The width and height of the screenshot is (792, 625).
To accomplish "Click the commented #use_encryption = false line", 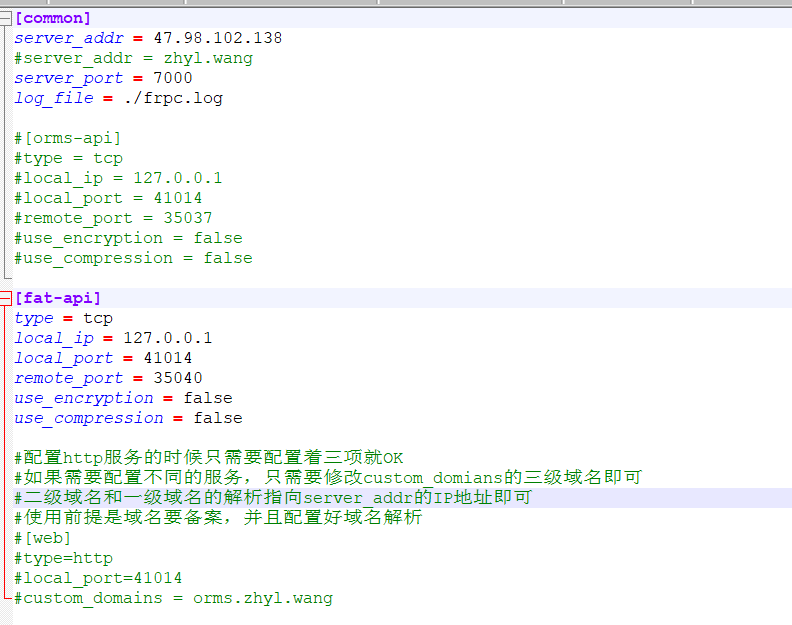I will click(128, 238).
